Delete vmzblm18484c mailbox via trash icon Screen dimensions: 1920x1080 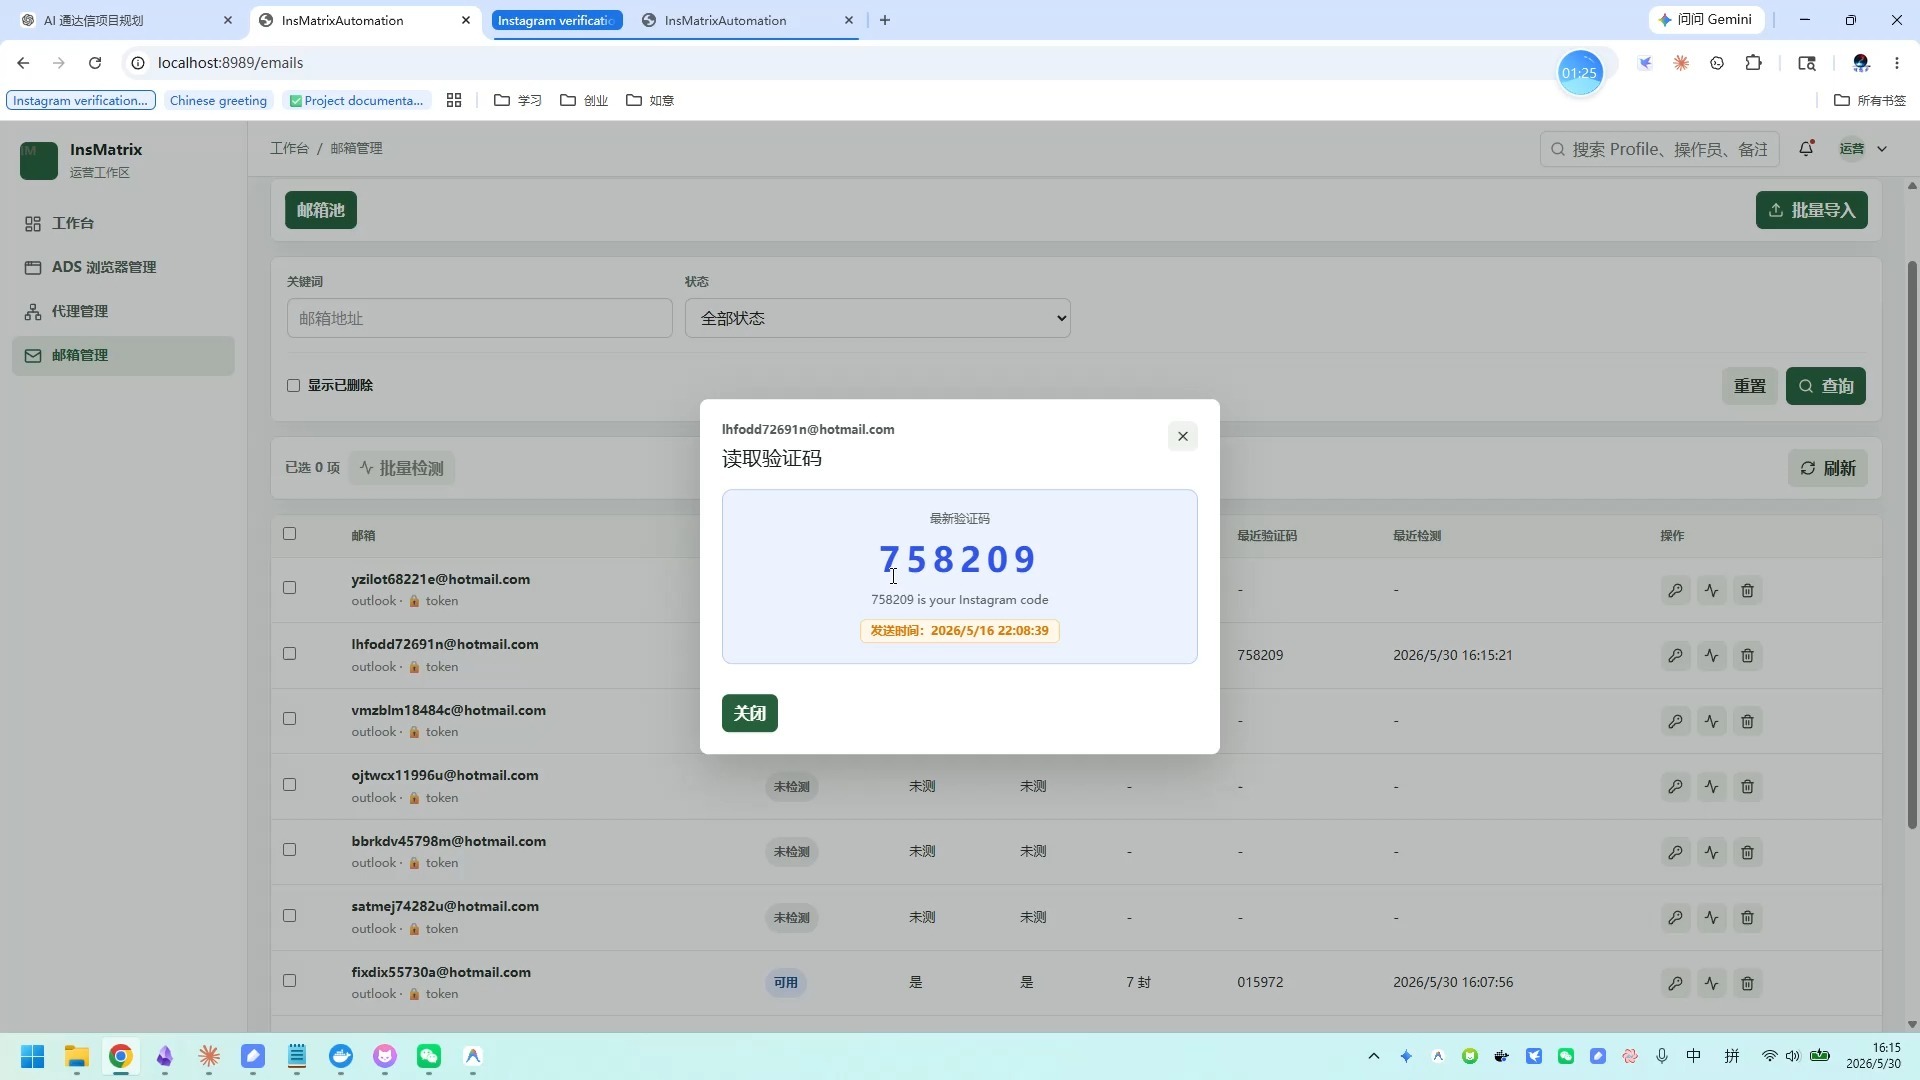1747,721
